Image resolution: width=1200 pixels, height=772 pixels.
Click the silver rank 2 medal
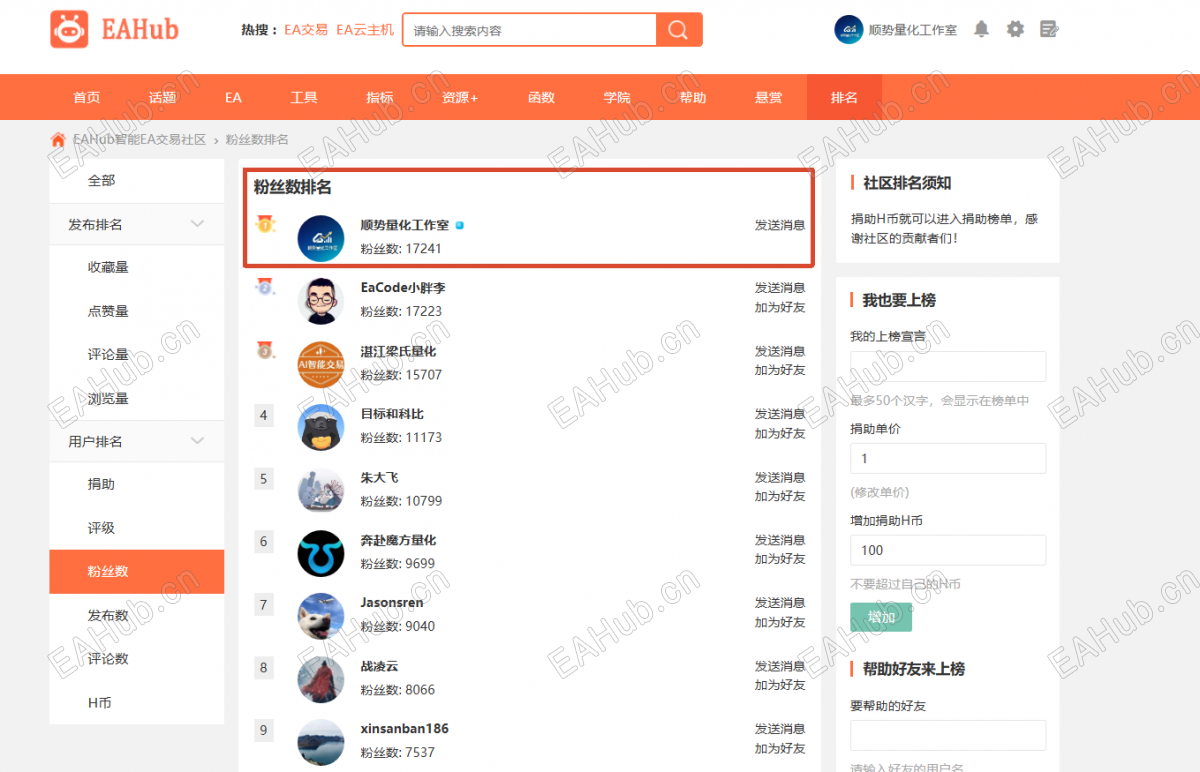264,287
